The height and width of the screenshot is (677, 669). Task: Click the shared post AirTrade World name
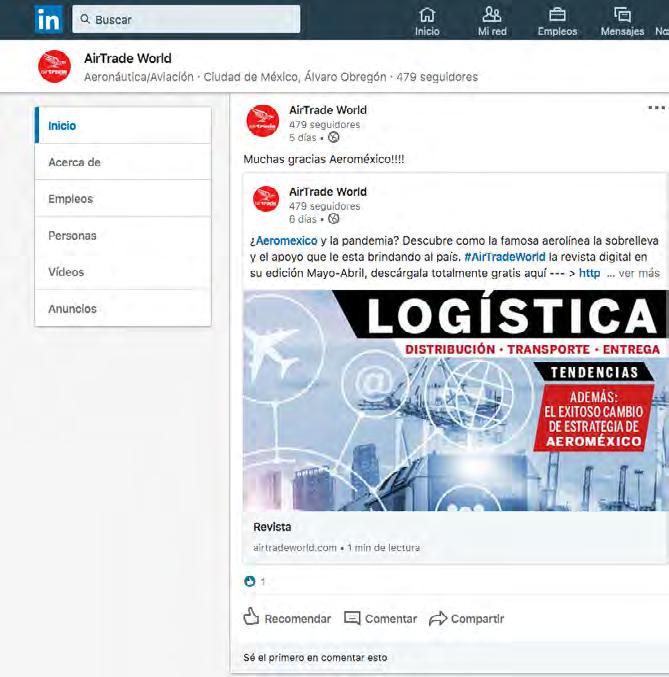328,191
